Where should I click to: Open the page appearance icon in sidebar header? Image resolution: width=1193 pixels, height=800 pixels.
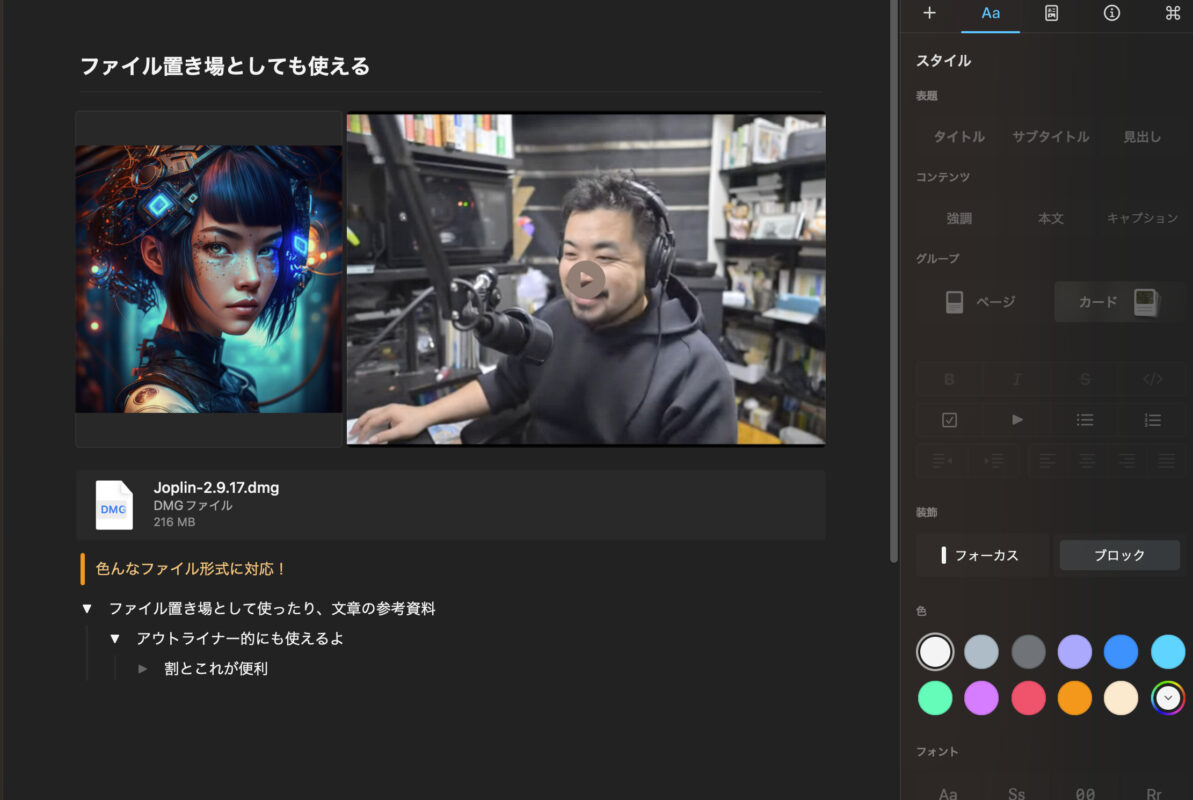pos(1051,13)
